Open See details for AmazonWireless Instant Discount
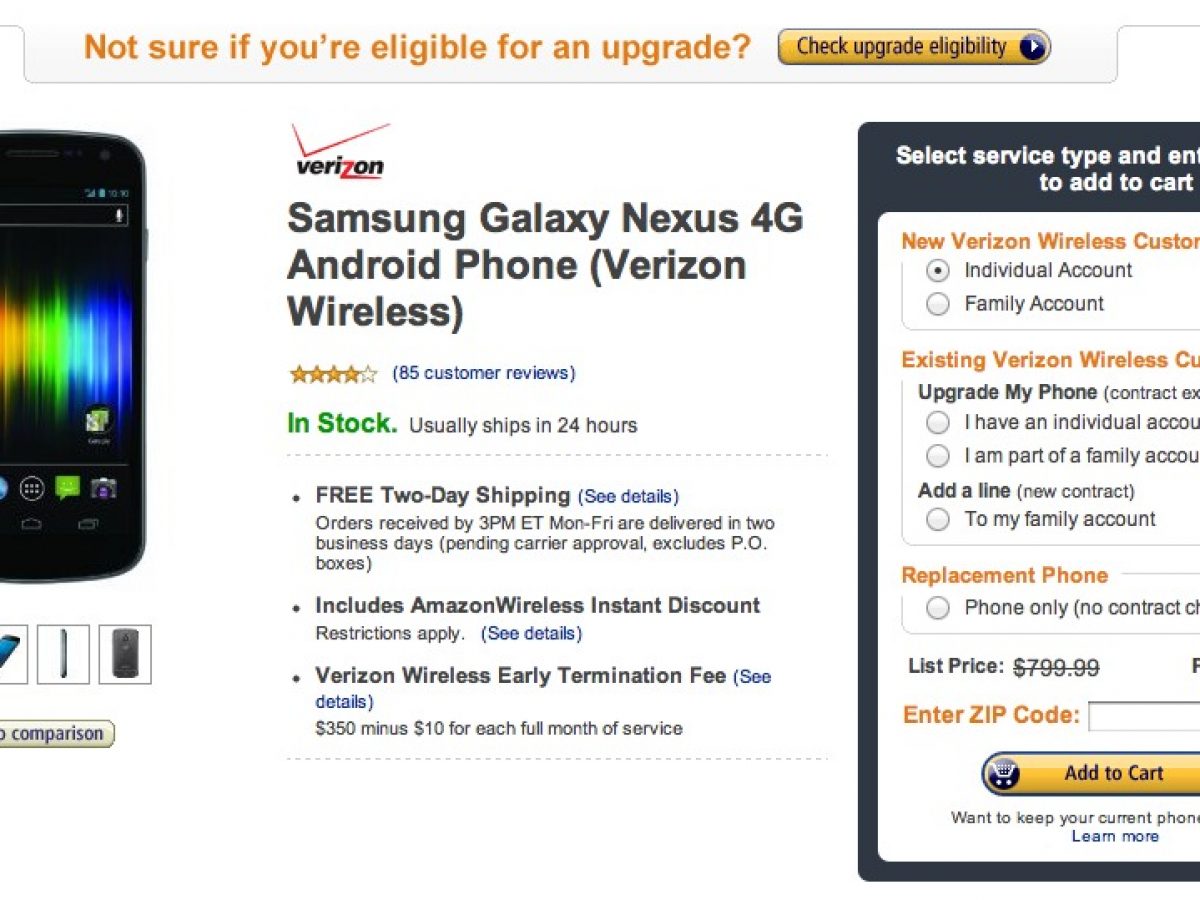 click(531, 633)
